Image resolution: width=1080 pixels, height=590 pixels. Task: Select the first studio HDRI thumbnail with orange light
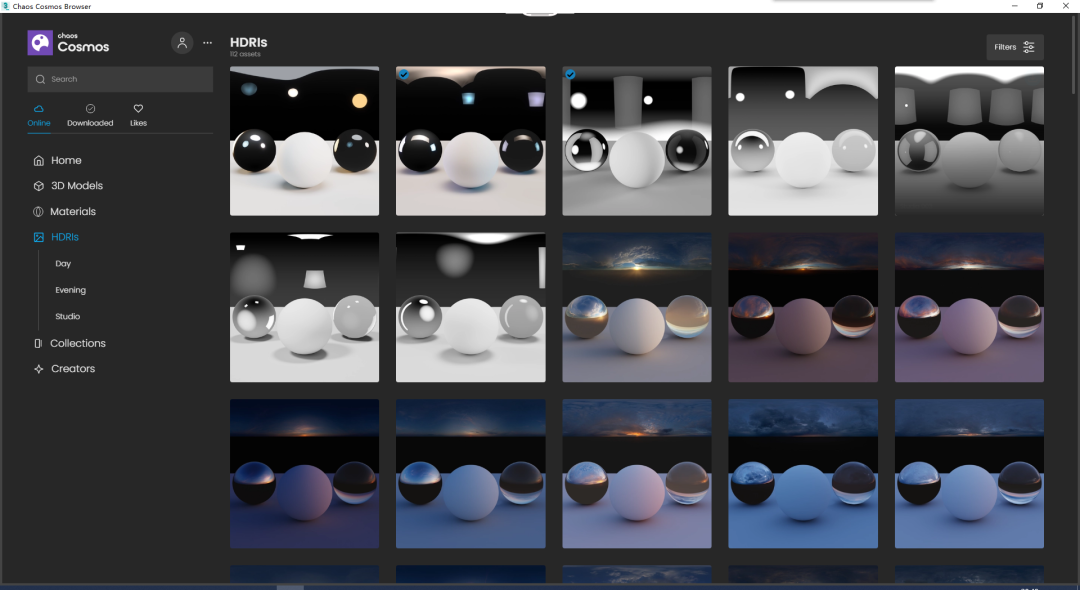coord(304,141)
